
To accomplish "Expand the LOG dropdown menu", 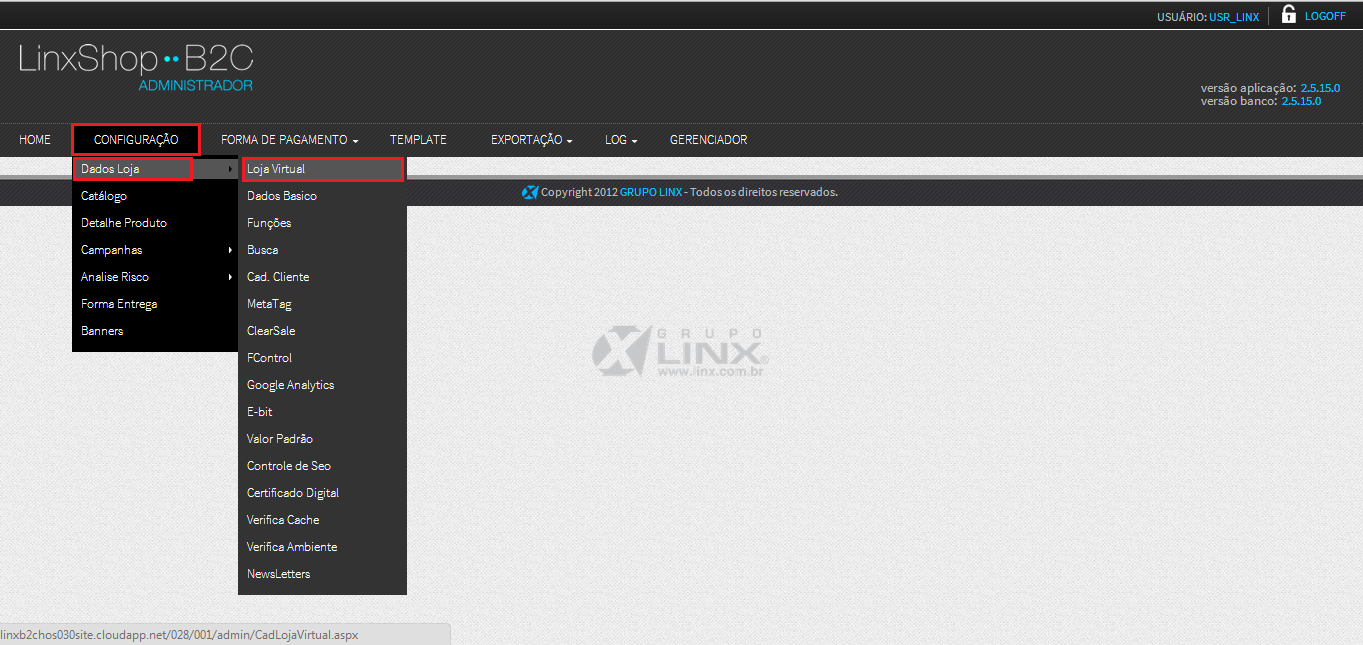I will pyautogui.click(x=621, y=140).
